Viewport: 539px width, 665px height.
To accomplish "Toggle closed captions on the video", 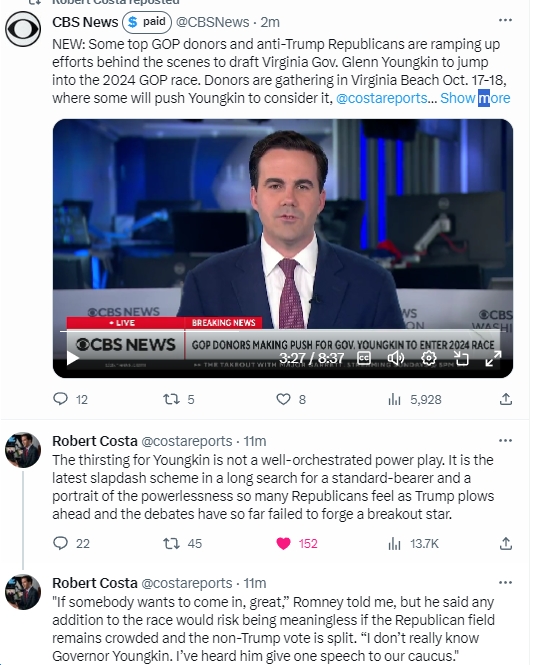I will [364, 358].
